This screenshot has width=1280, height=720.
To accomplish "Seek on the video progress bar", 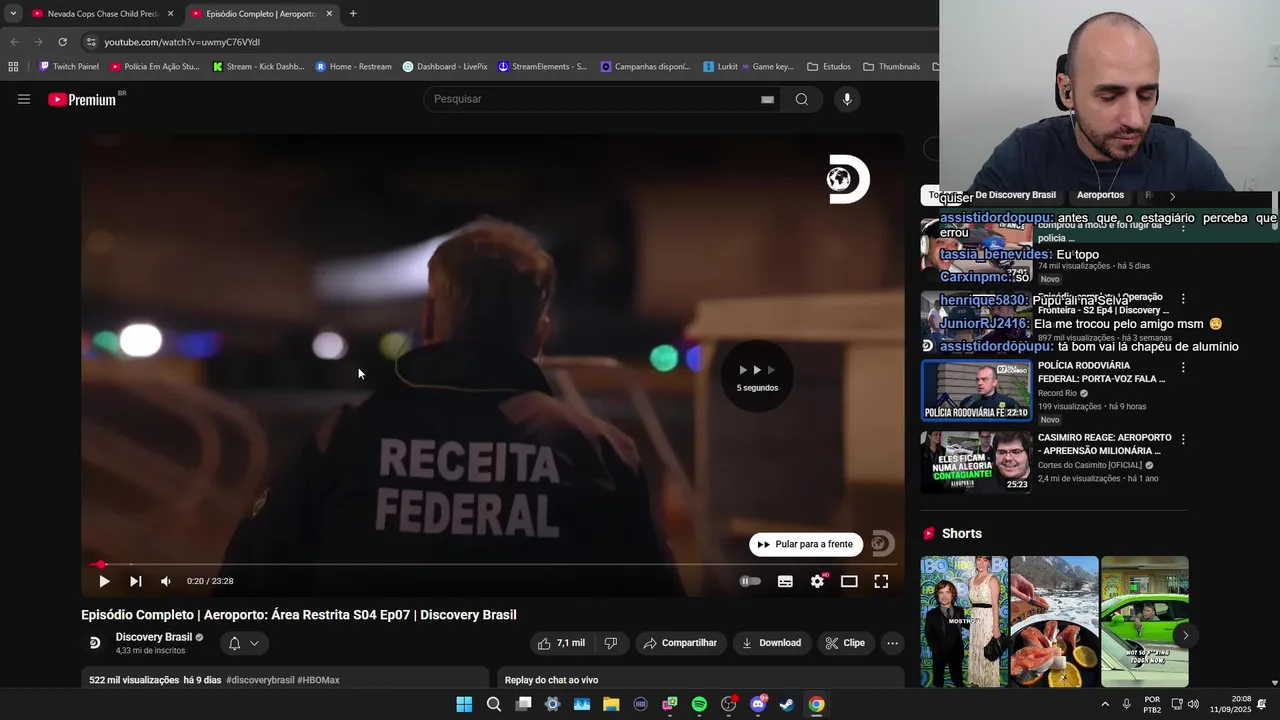I will click(x=493, y=564).
